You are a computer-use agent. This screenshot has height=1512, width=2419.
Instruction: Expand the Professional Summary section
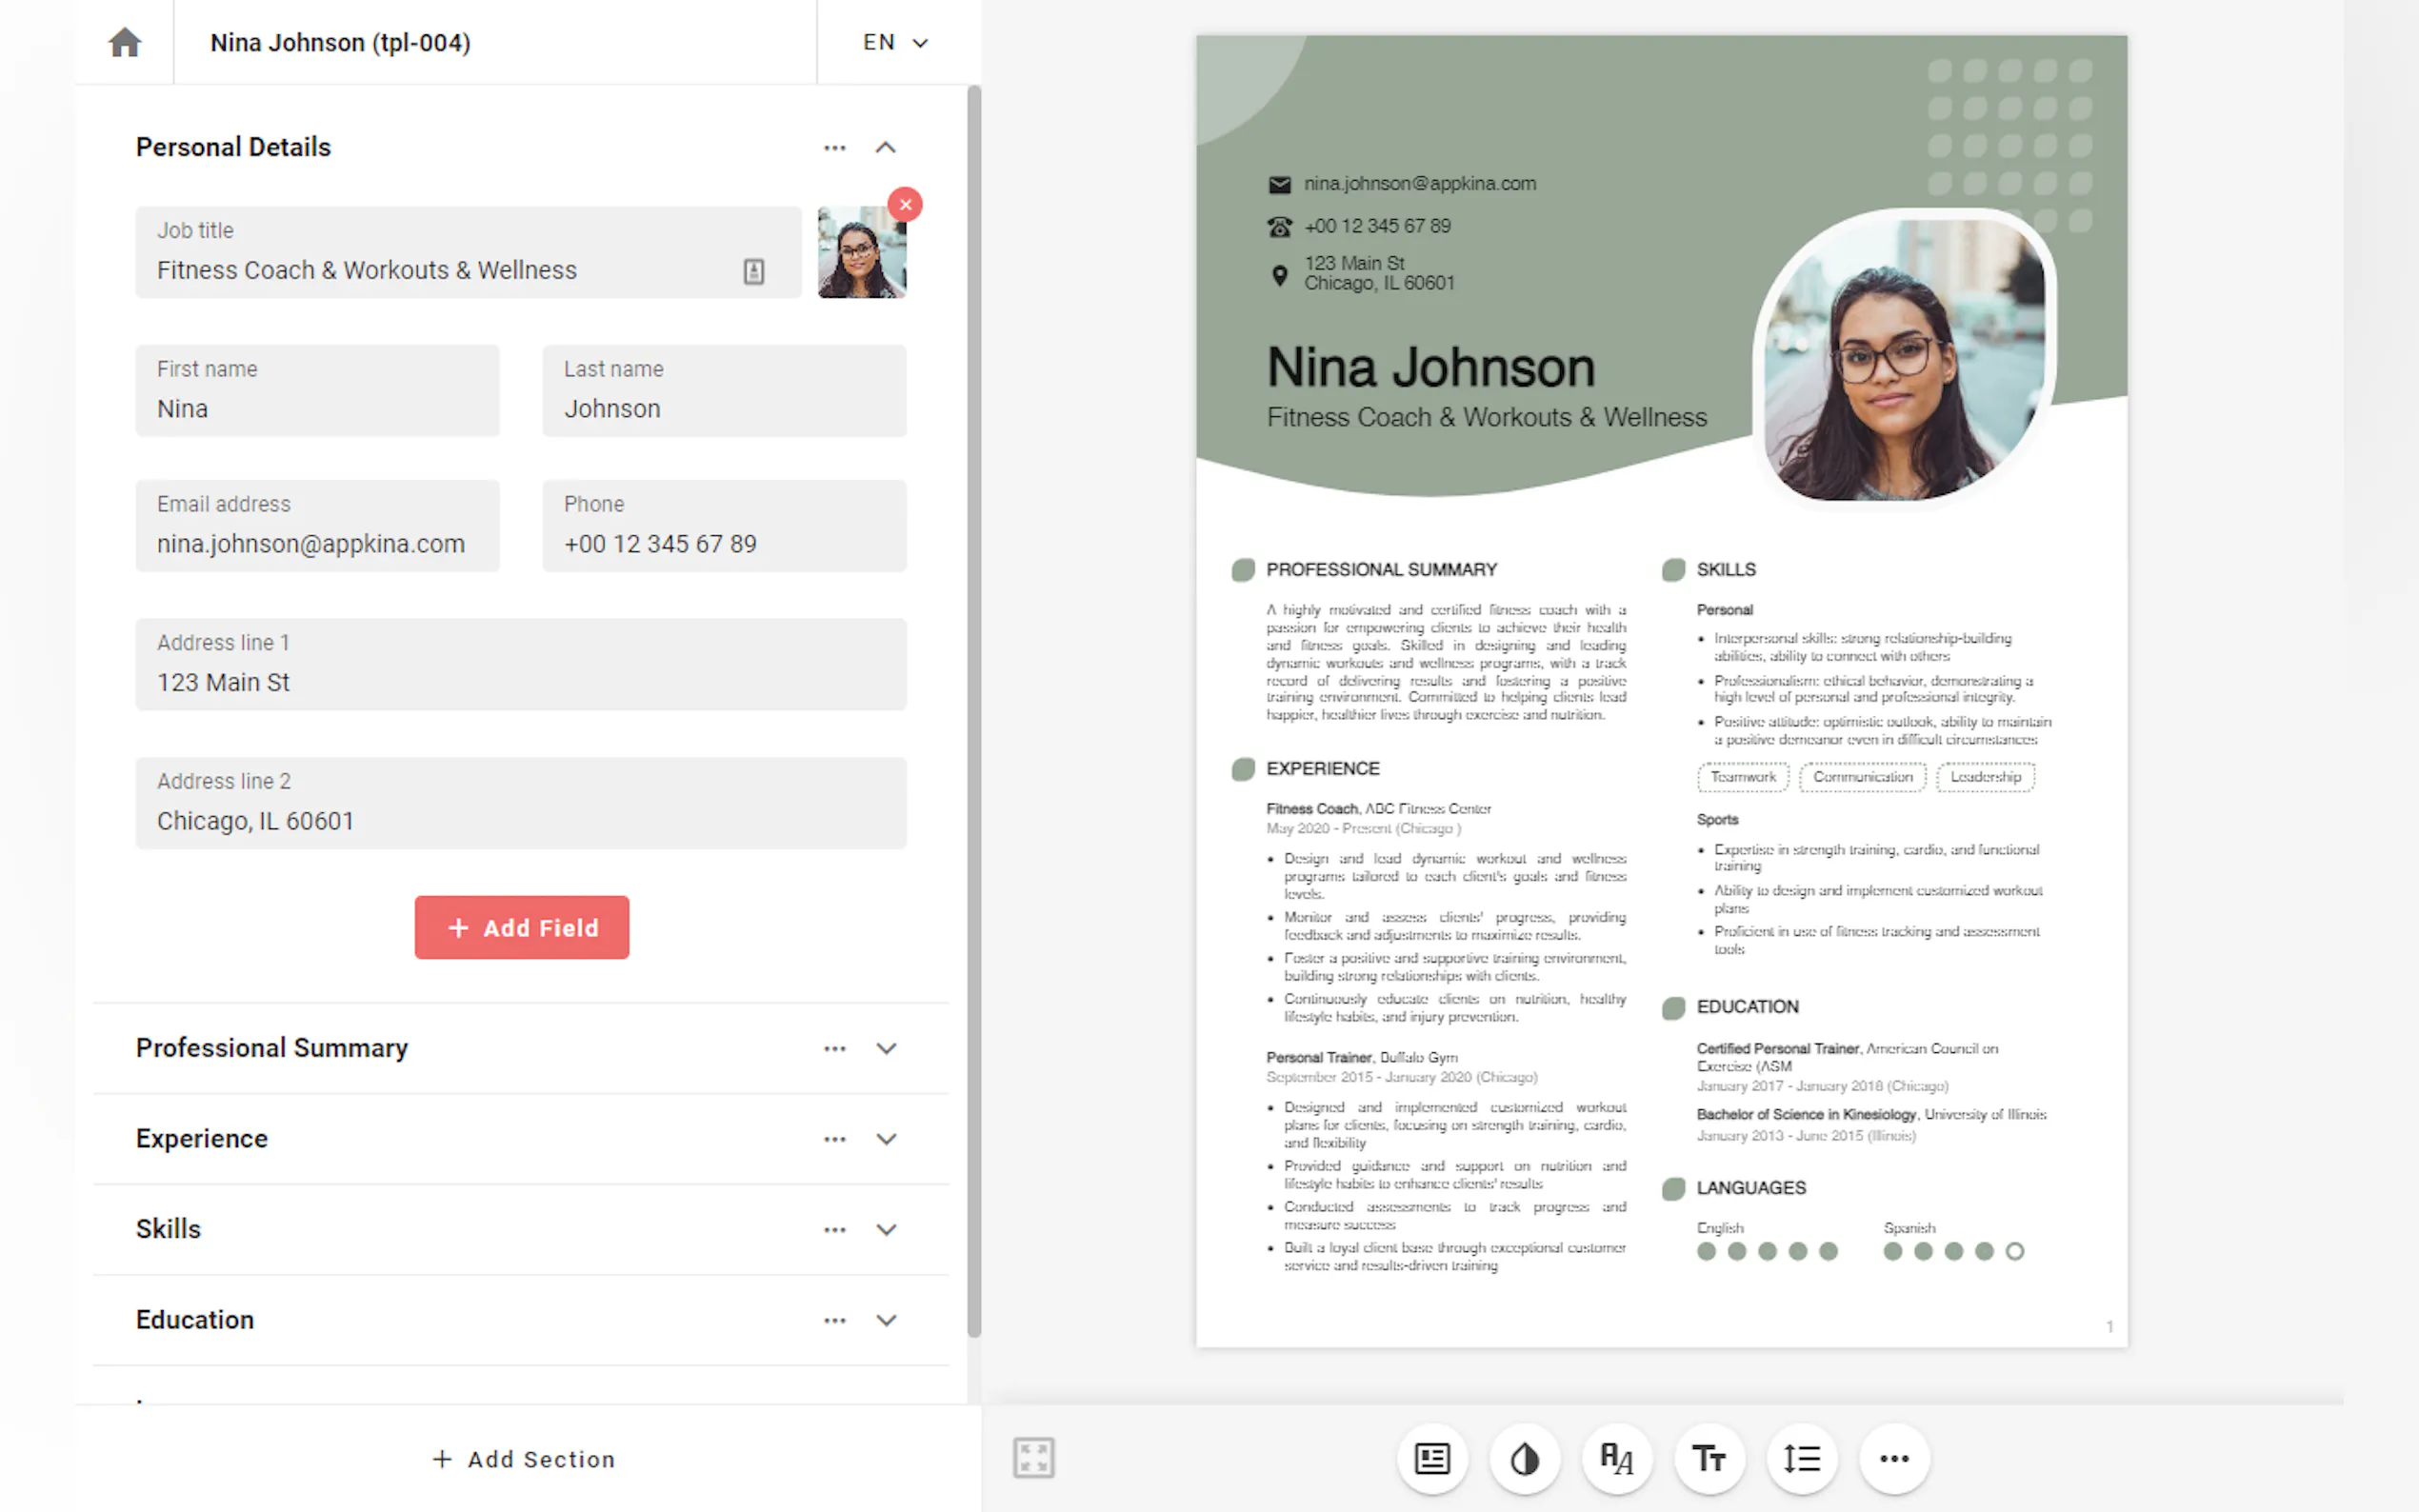(886, 1049)
